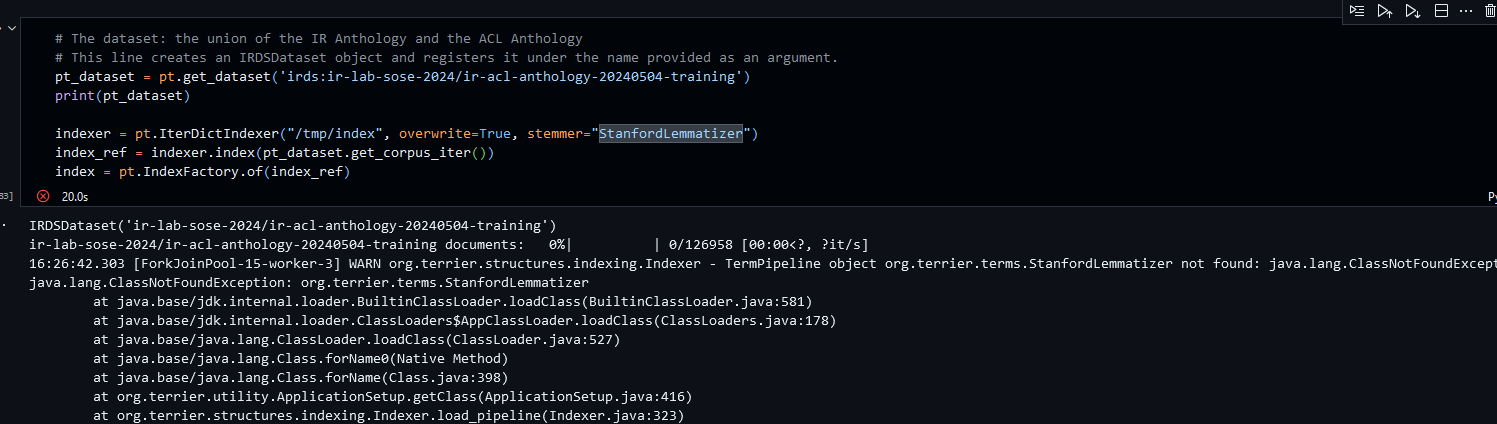Image resolution: width=1497 pixels, height=424 pixels.
Task: Click the IRDSDataset output text line
Action: (x=293, y=226)
